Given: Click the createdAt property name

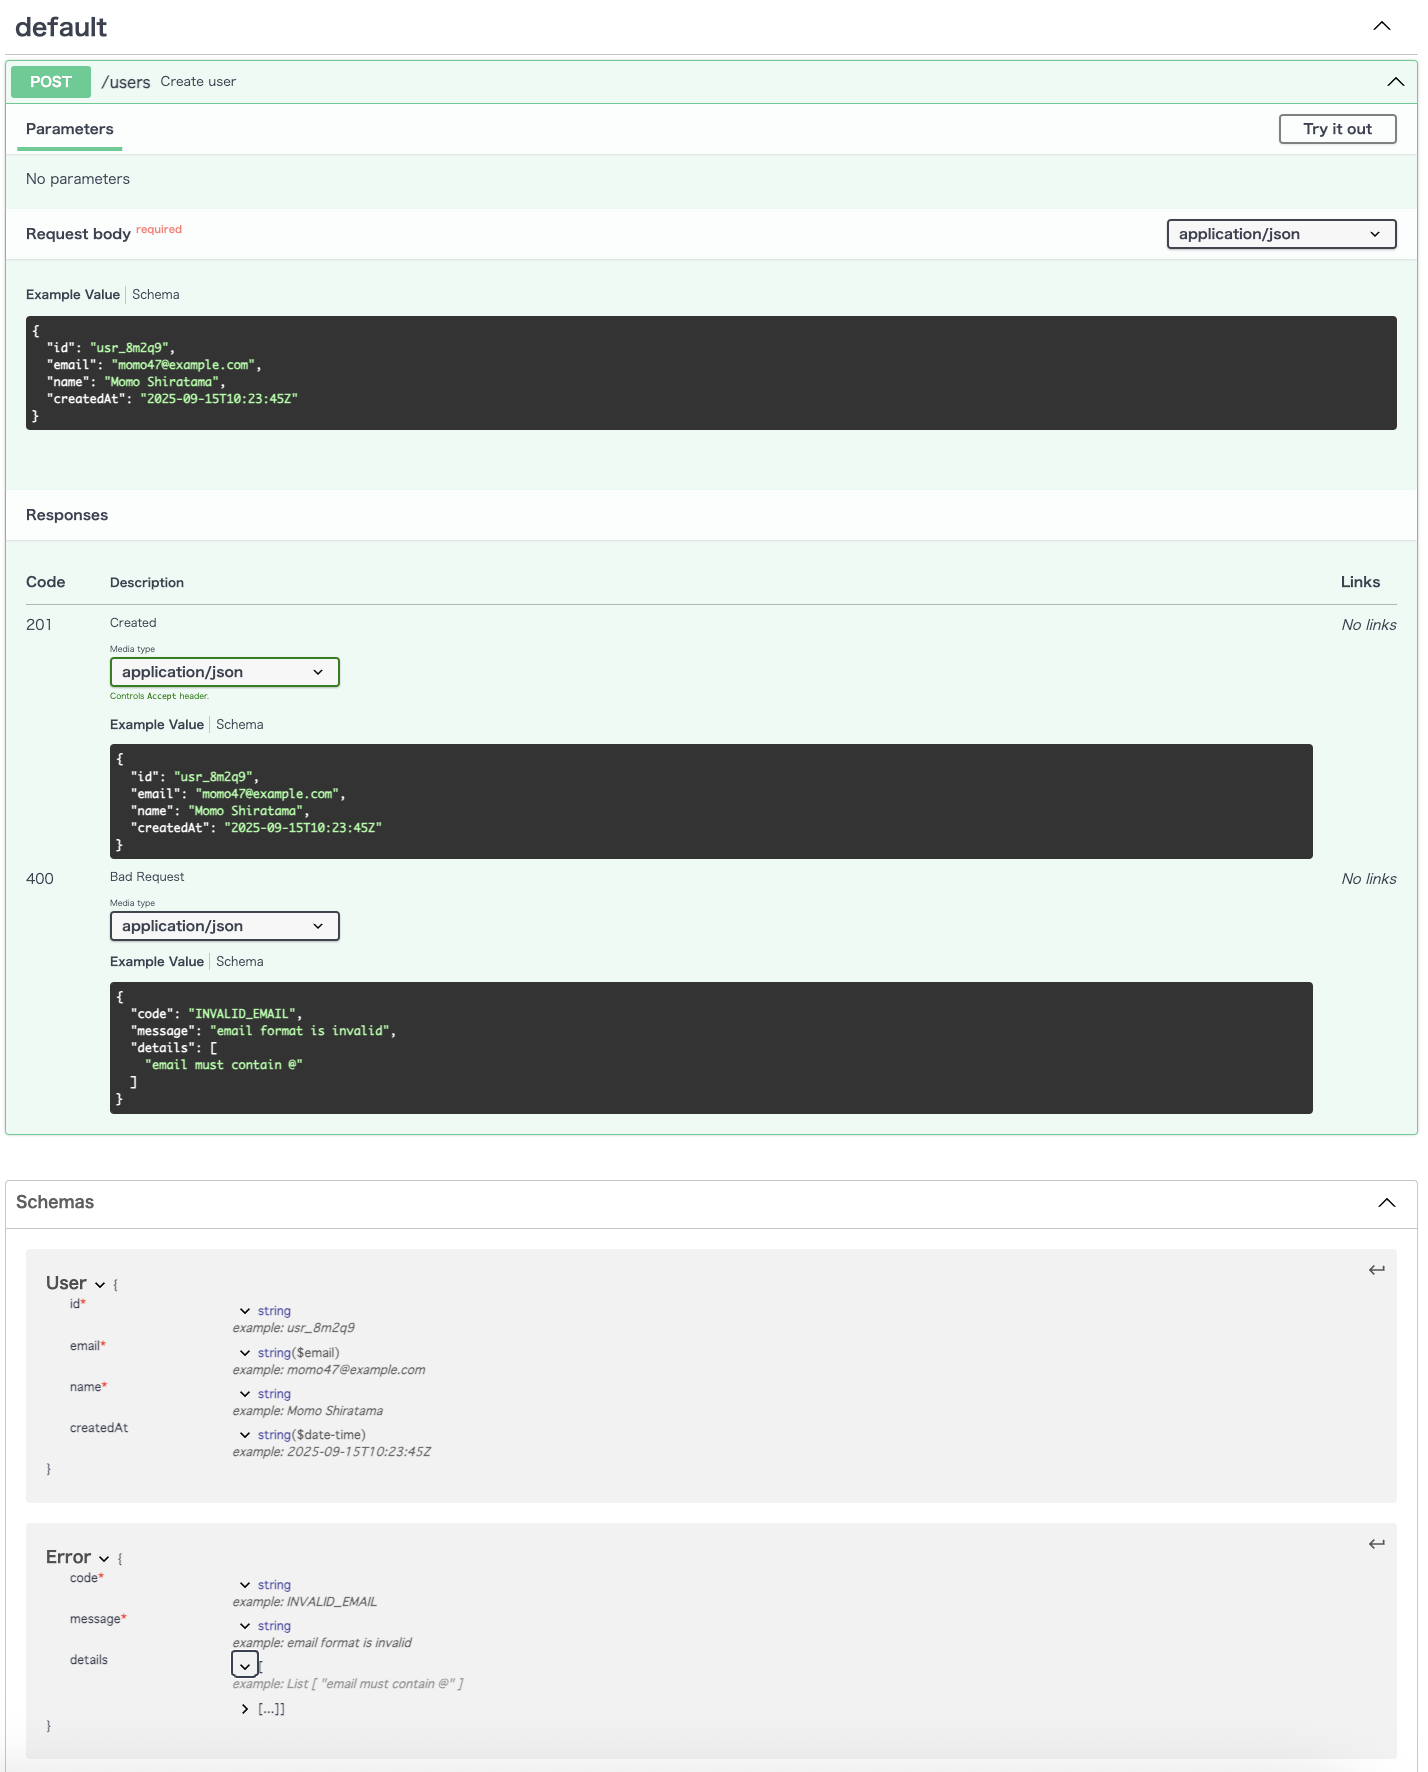Looking at the screenshot, I should coord(99,1428).
